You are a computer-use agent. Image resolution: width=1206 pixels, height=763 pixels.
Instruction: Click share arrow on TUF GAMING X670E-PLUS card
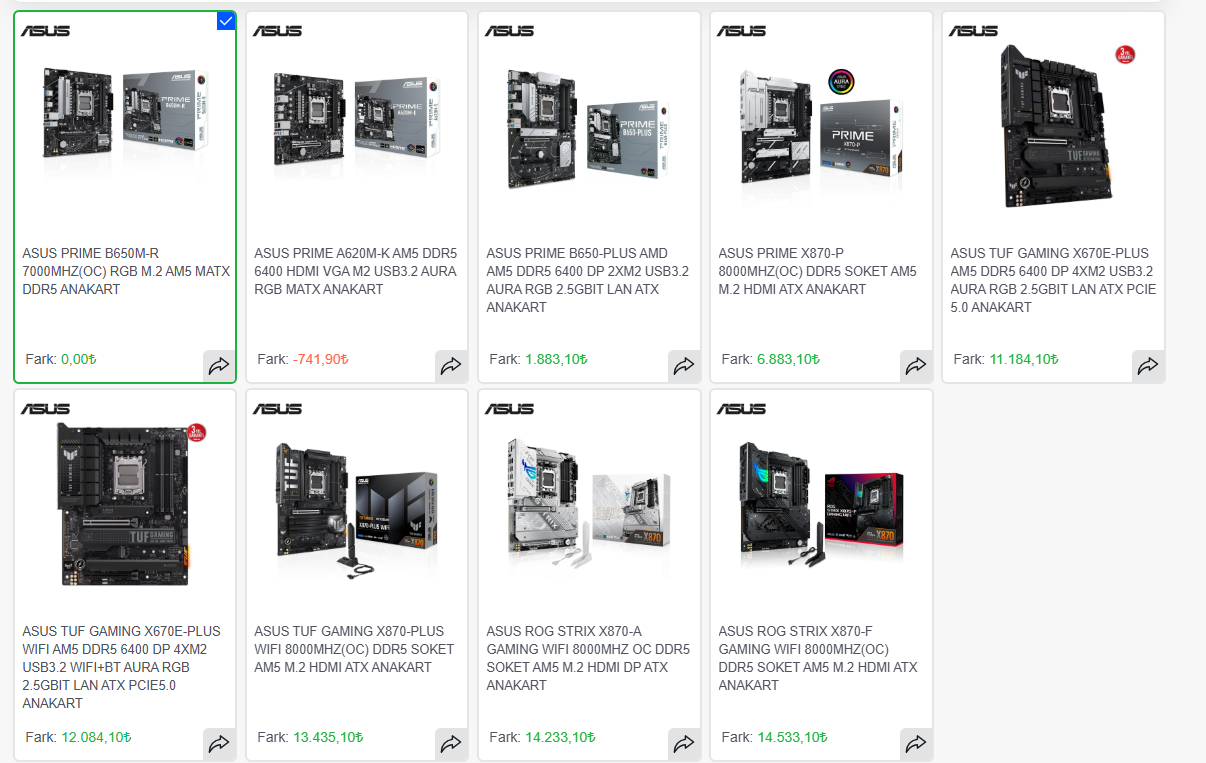coord(1147,366)
